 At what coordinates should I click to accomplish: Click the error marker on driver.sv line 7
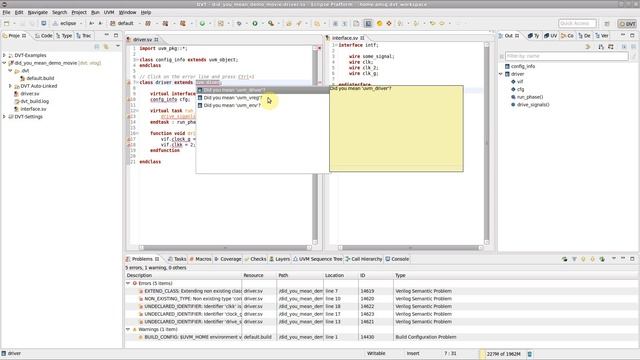tap(129, 82)
